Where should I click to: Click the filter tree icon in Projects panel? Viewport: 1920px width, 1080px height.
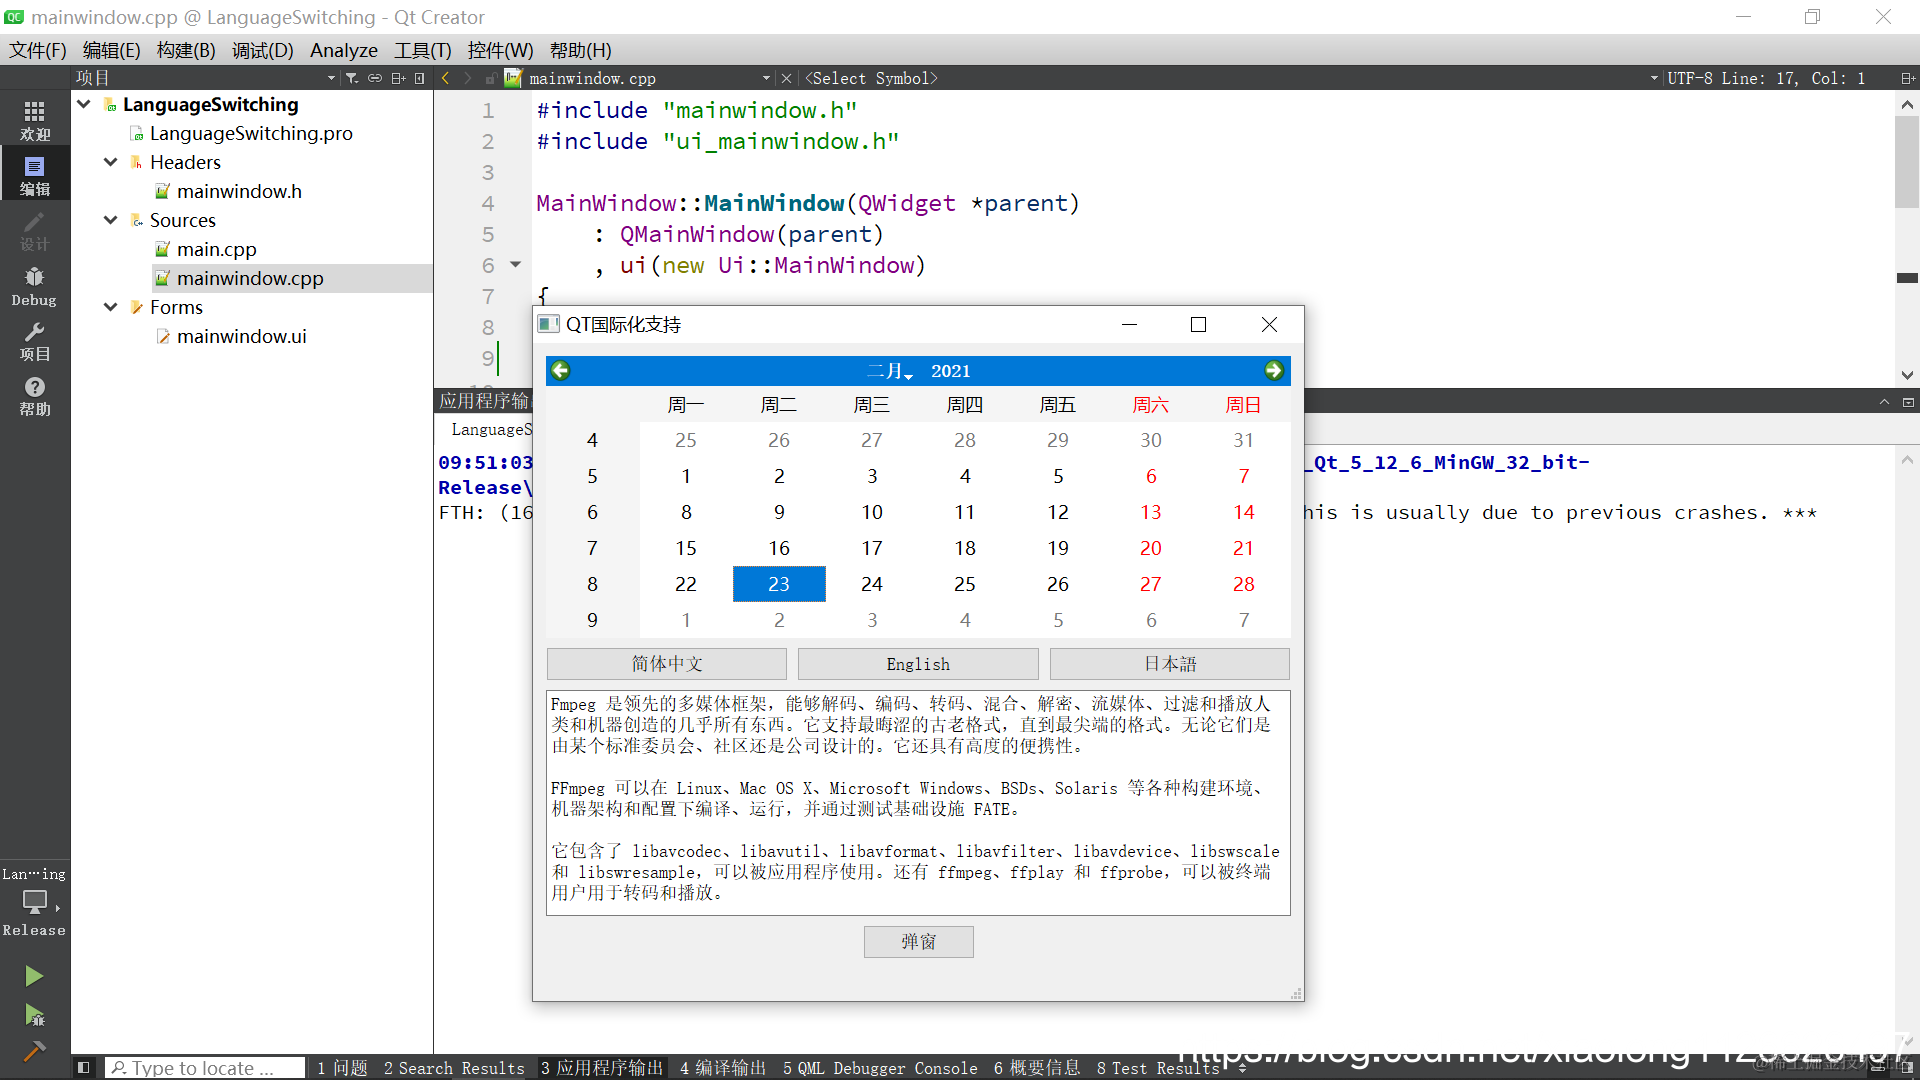(x=352, y=78)
